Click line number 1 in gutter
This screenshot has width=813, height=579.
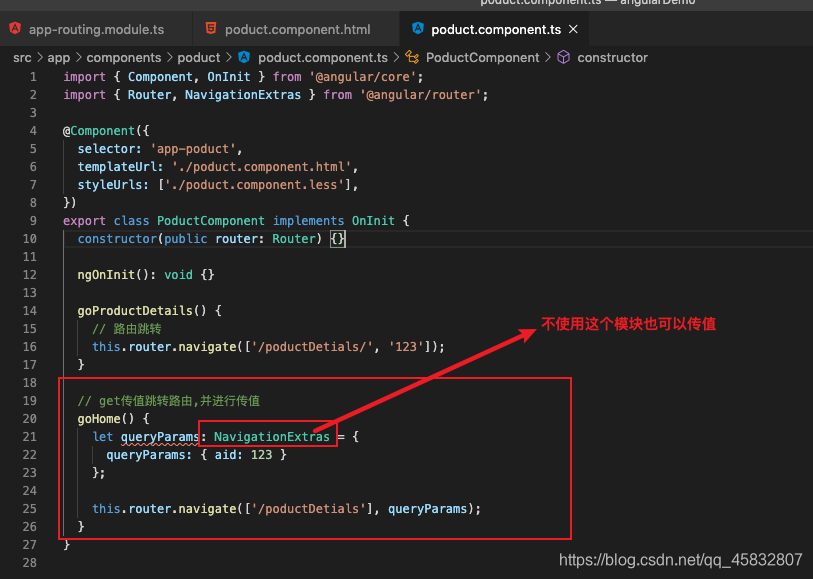pos(33,77)
